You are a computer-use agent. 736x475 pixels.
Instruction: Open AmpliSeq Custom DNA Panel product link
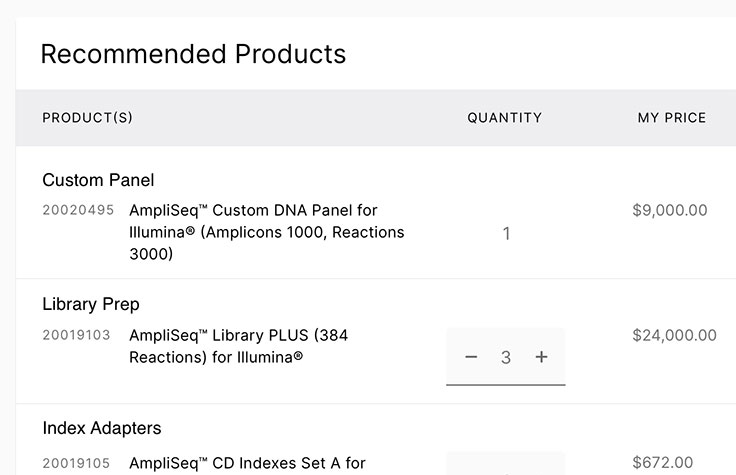point(267,232)
